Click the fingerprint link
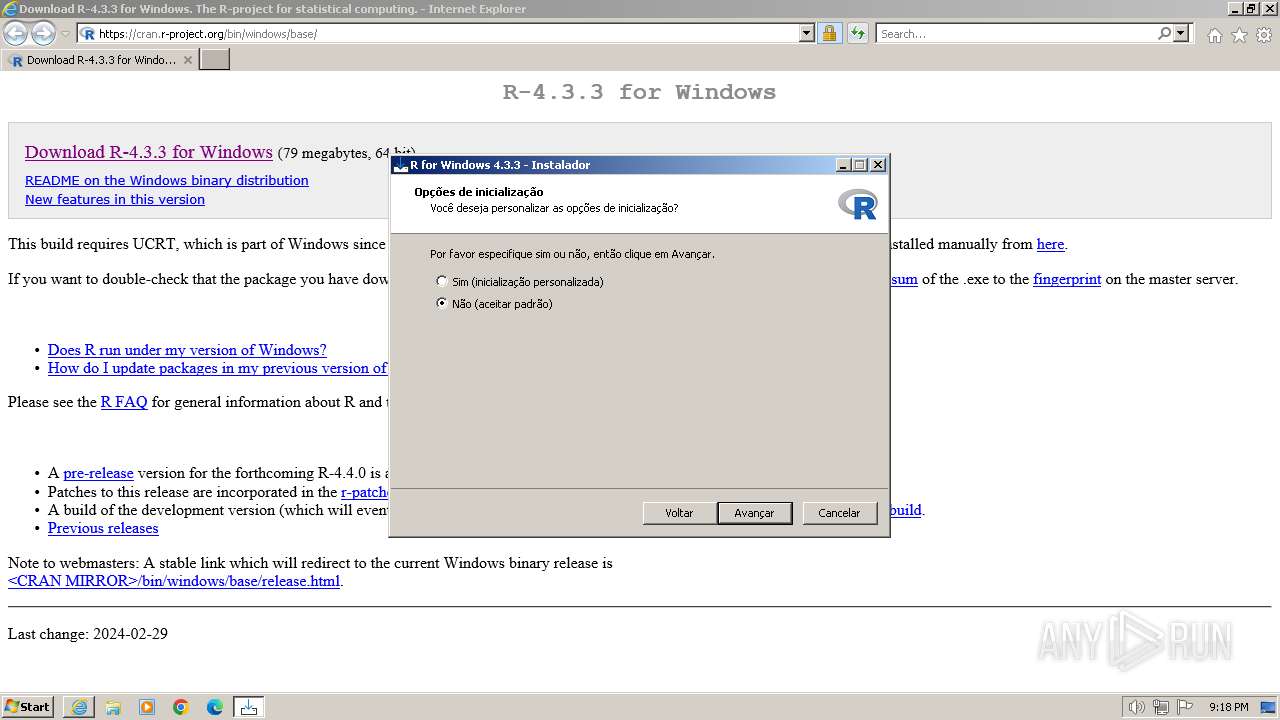 [x=1067, y=279]
